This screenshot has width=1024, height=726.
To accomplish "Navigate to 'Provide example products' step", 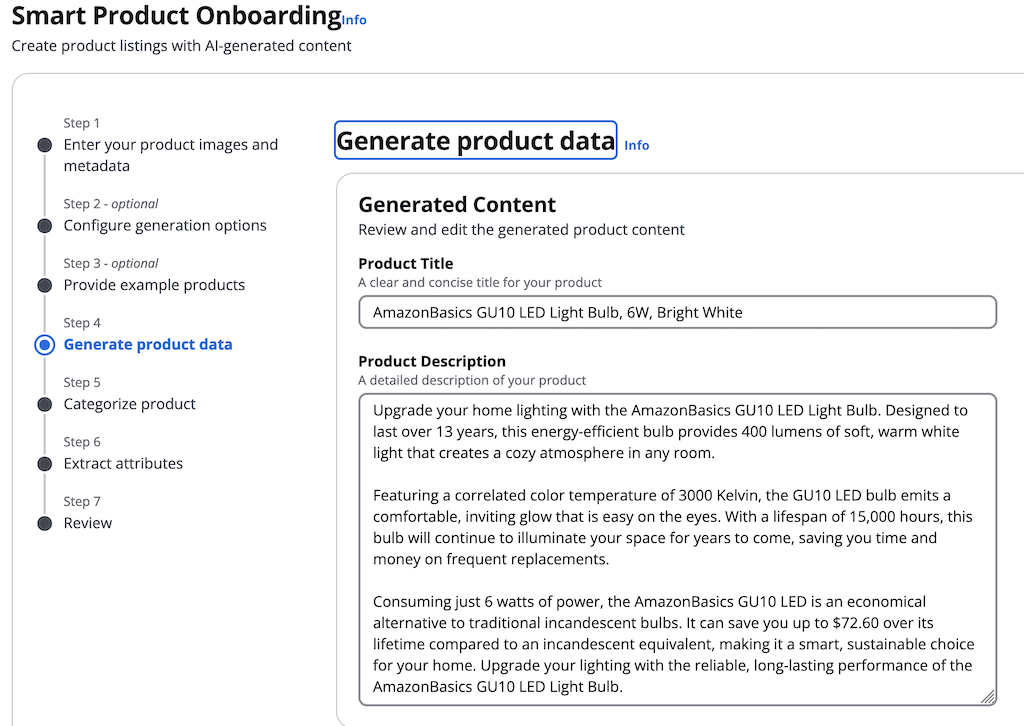I will (x=154, y=285).
